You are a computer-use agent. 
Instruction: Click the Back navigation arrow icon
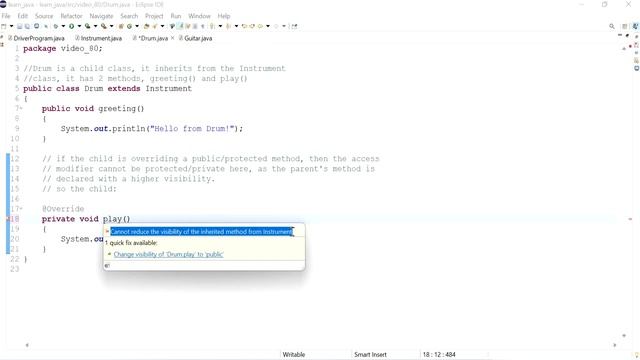coord(260,26)
